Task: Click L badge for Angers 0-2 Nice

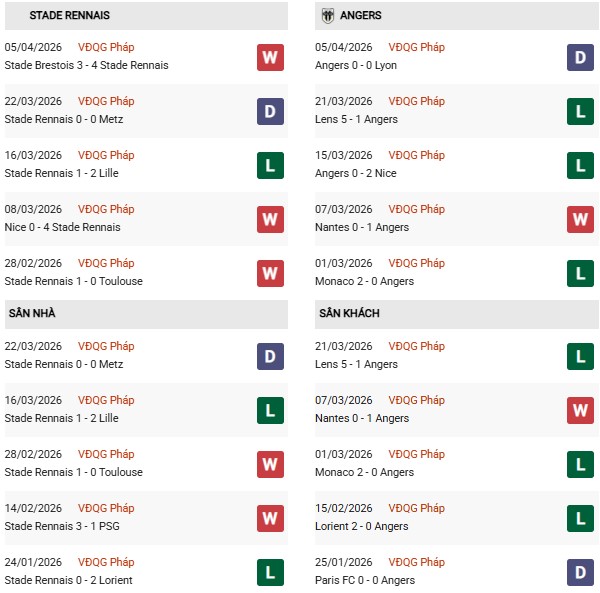Action: tap(580, 165)
